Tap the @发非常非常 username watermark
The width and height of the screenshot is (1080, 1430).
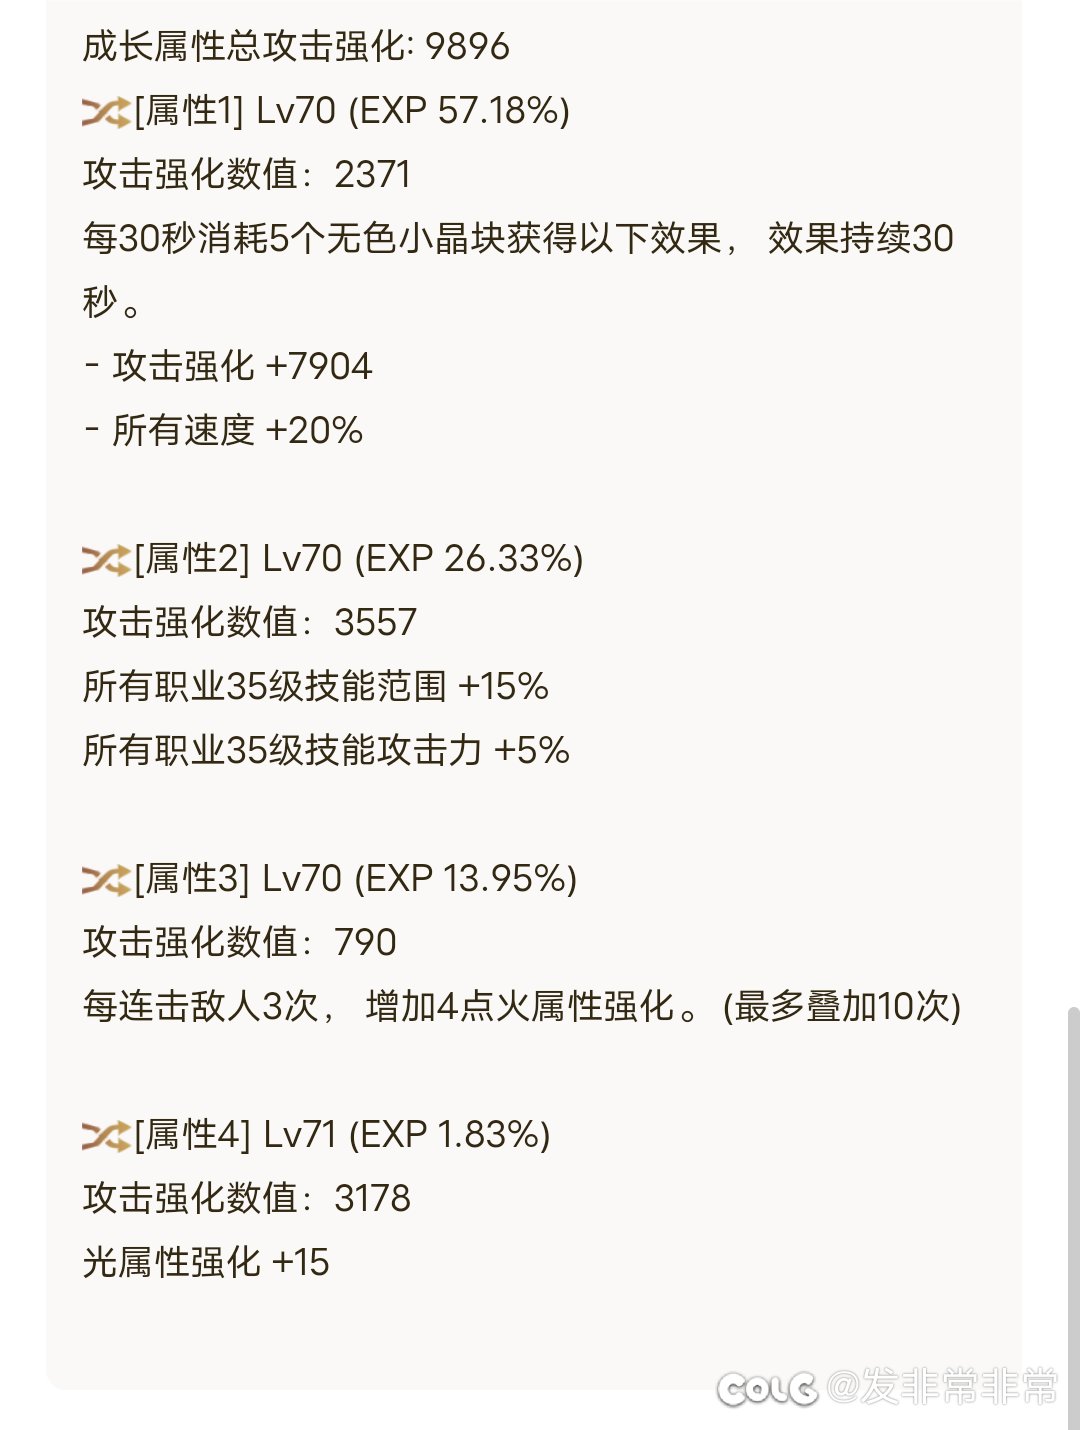coord(943,1388)
